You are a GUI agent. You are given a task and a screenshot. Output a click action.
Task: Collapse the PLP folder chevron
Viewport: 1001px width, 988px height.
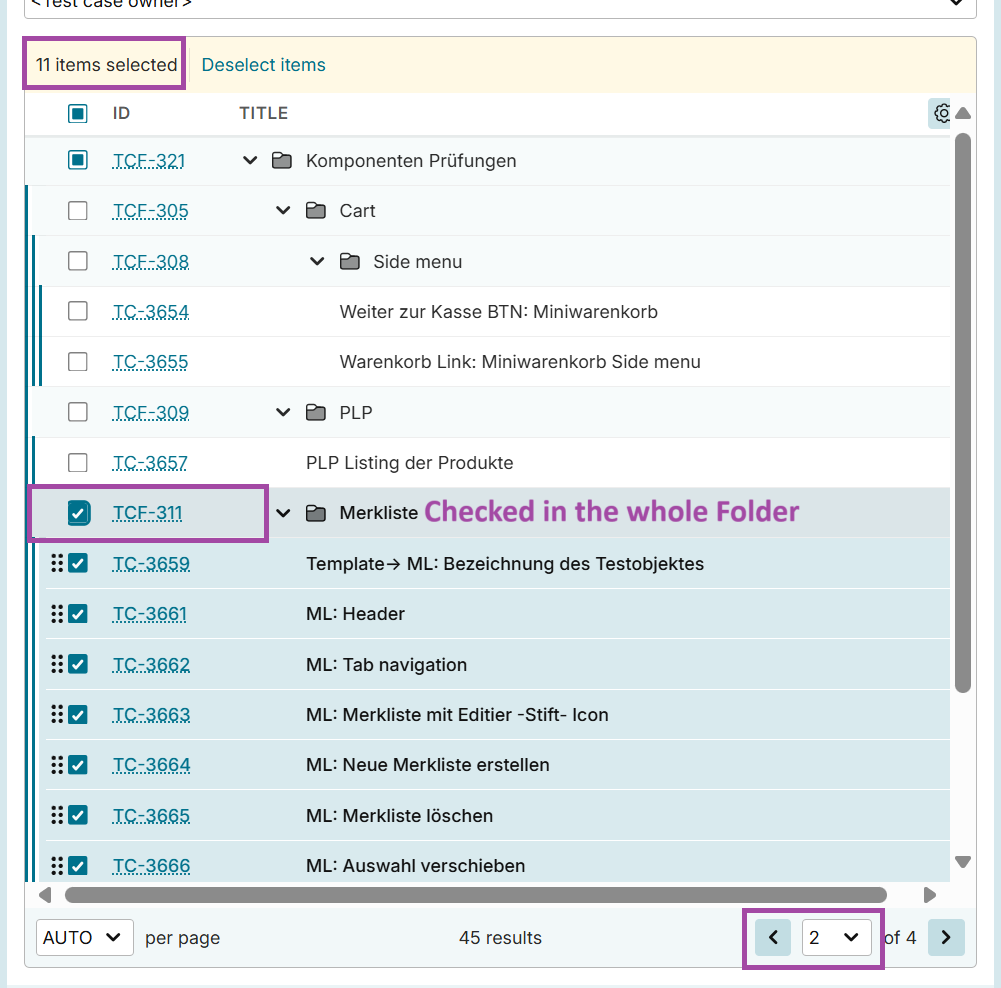[284, 412]
